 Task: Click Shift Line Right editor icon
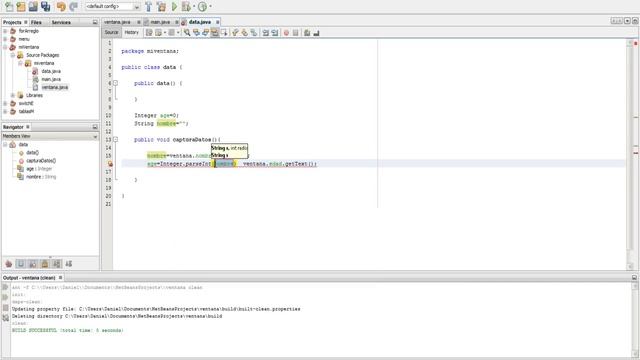pyautogui.click(x=275, y=33)
